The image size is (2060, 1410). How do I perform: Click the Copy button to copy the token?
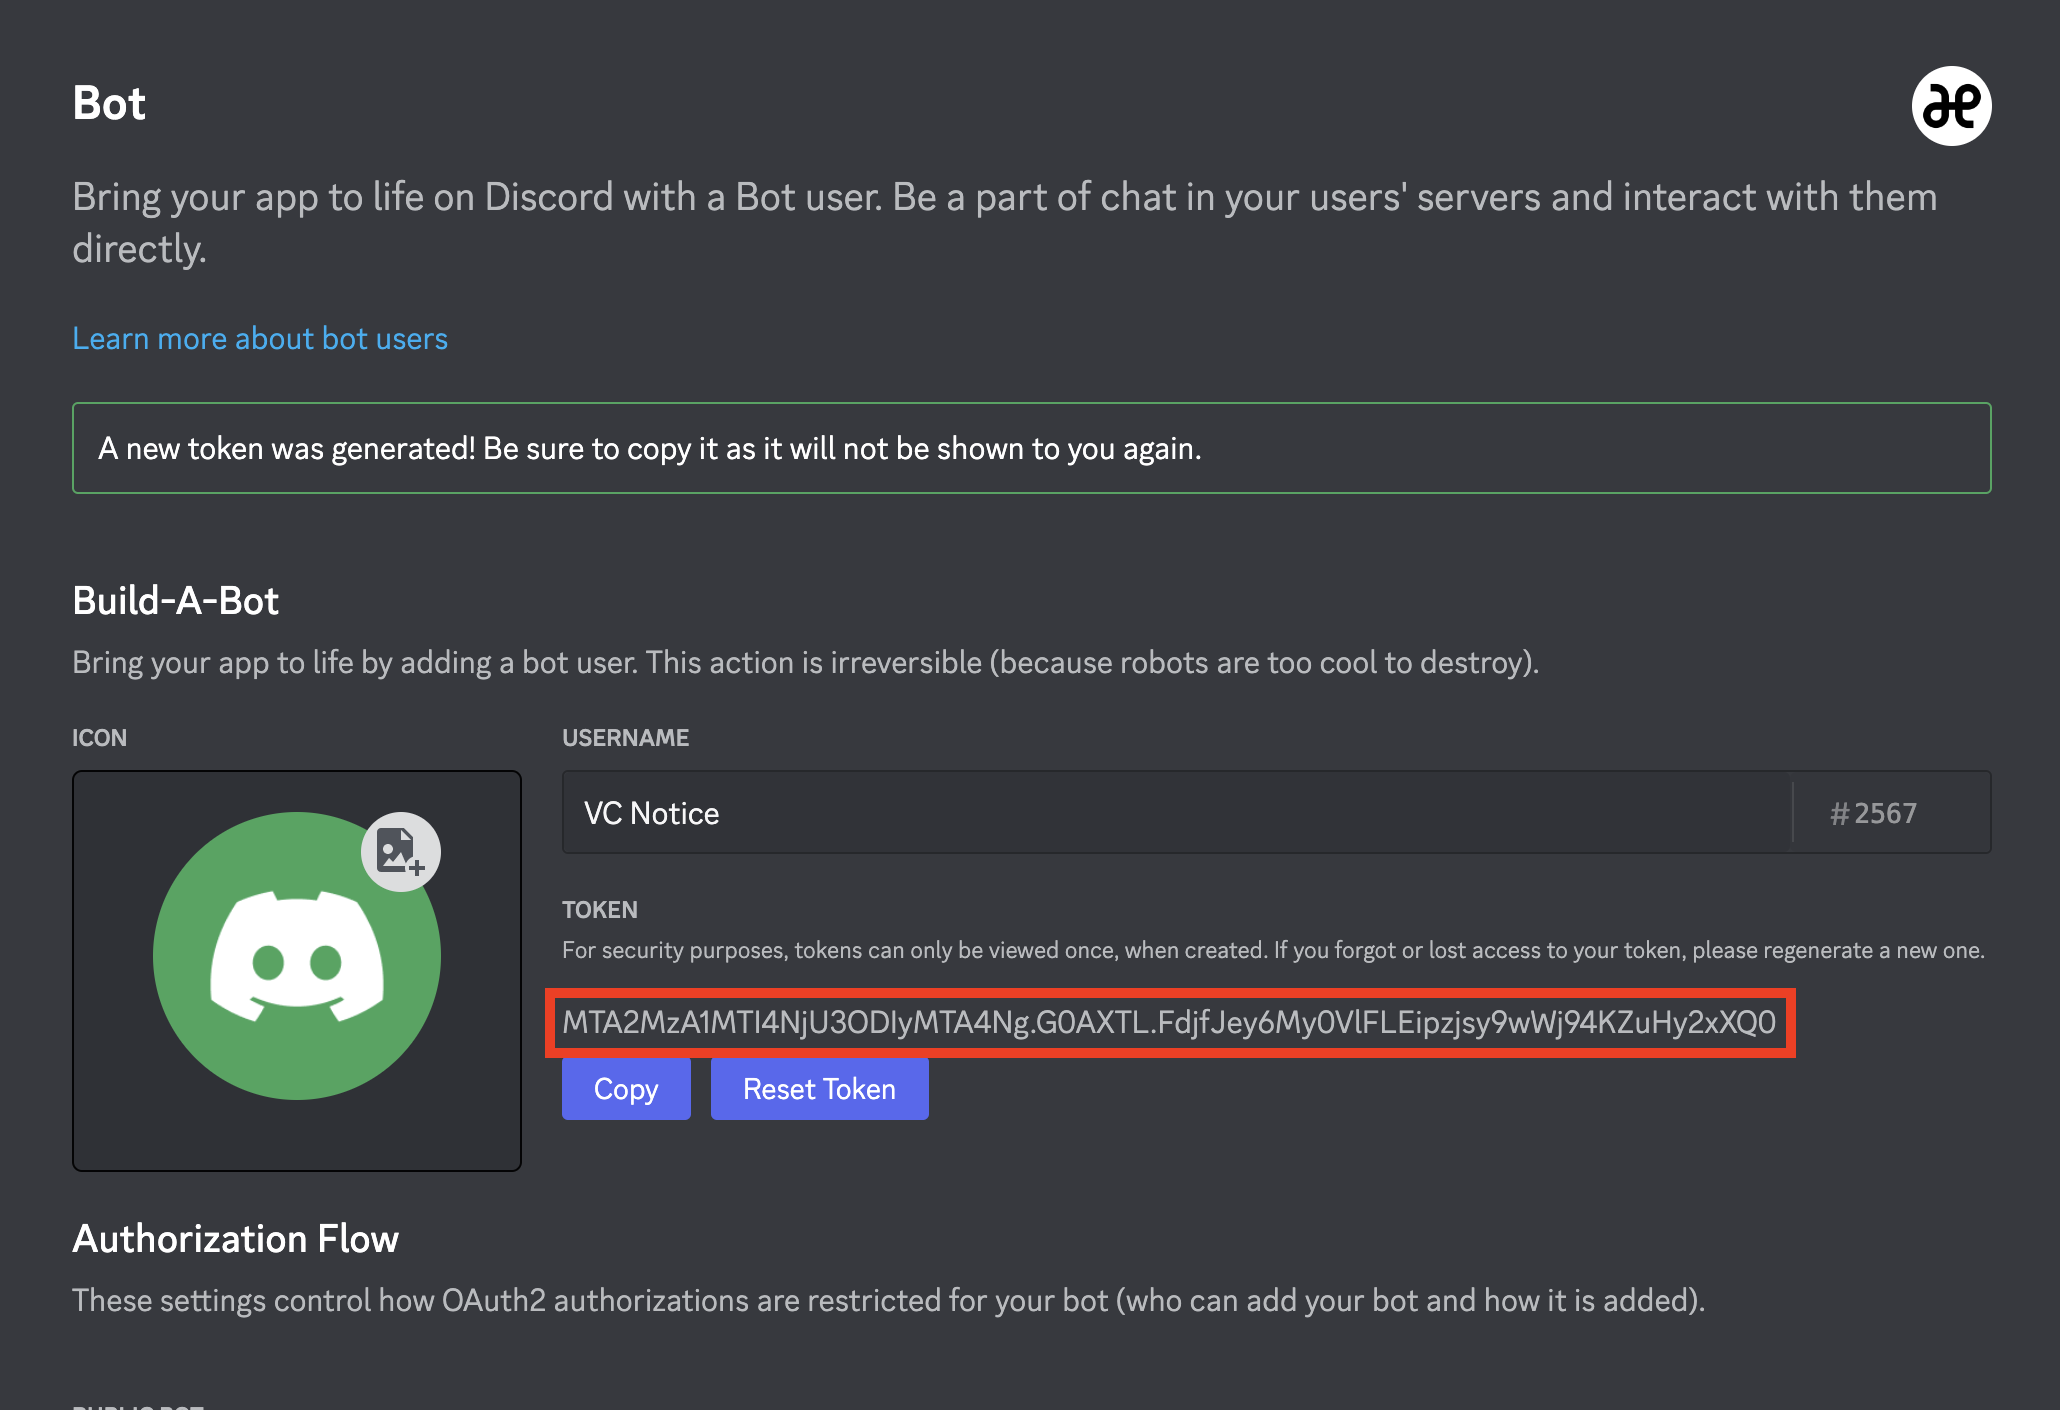(625, 1088)
